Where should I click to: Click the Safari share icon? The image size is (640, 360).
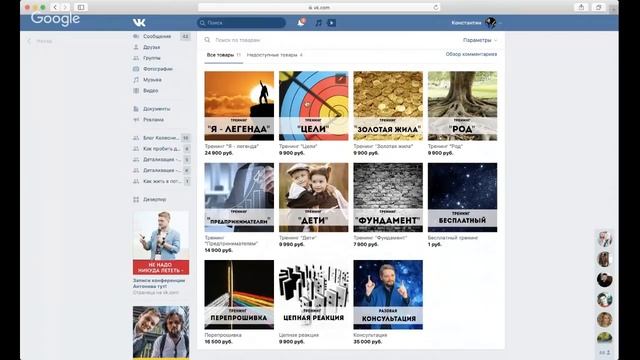point(581,7)
